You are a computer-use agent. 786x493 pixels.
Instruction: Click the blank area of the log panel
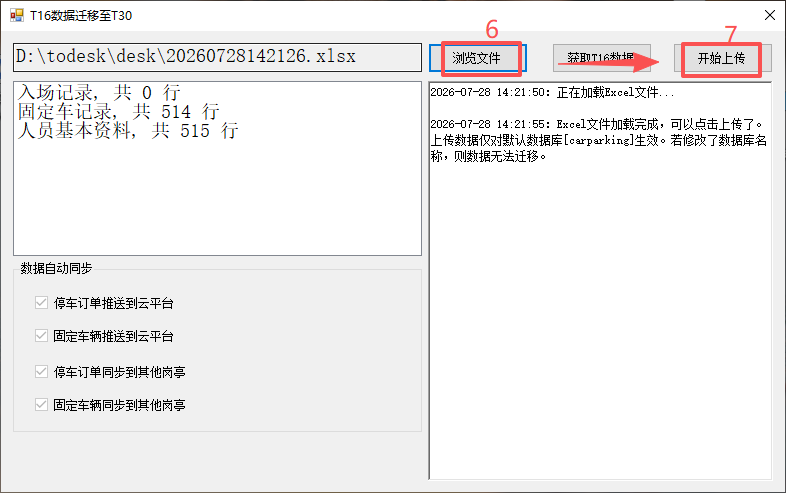tap(600, 321)
